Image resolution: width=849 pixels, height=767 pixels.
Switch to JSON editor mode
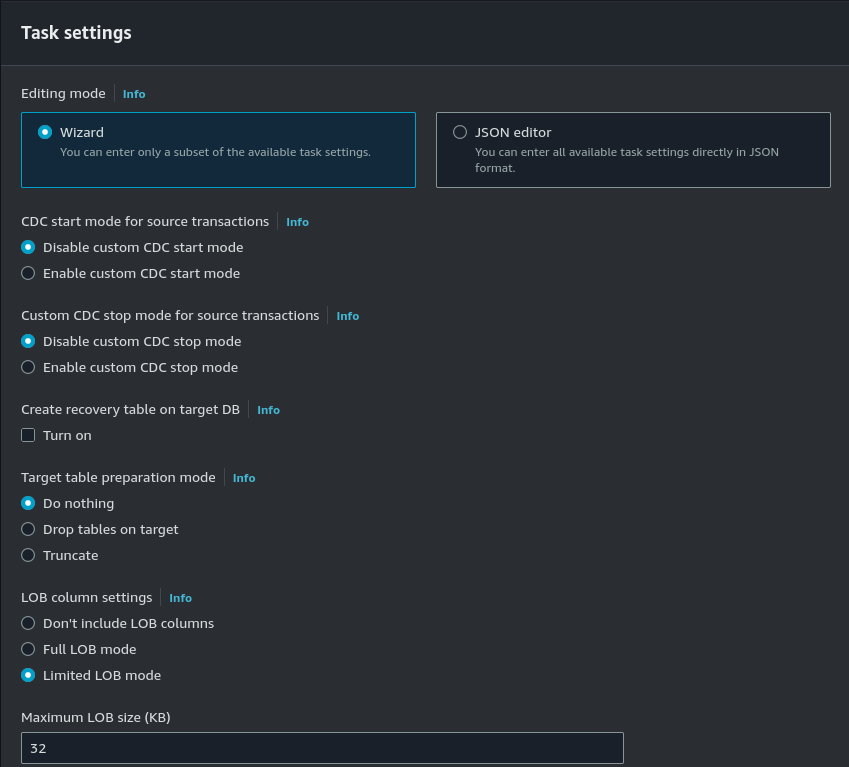pyautogui.click(x=460, y=132)
